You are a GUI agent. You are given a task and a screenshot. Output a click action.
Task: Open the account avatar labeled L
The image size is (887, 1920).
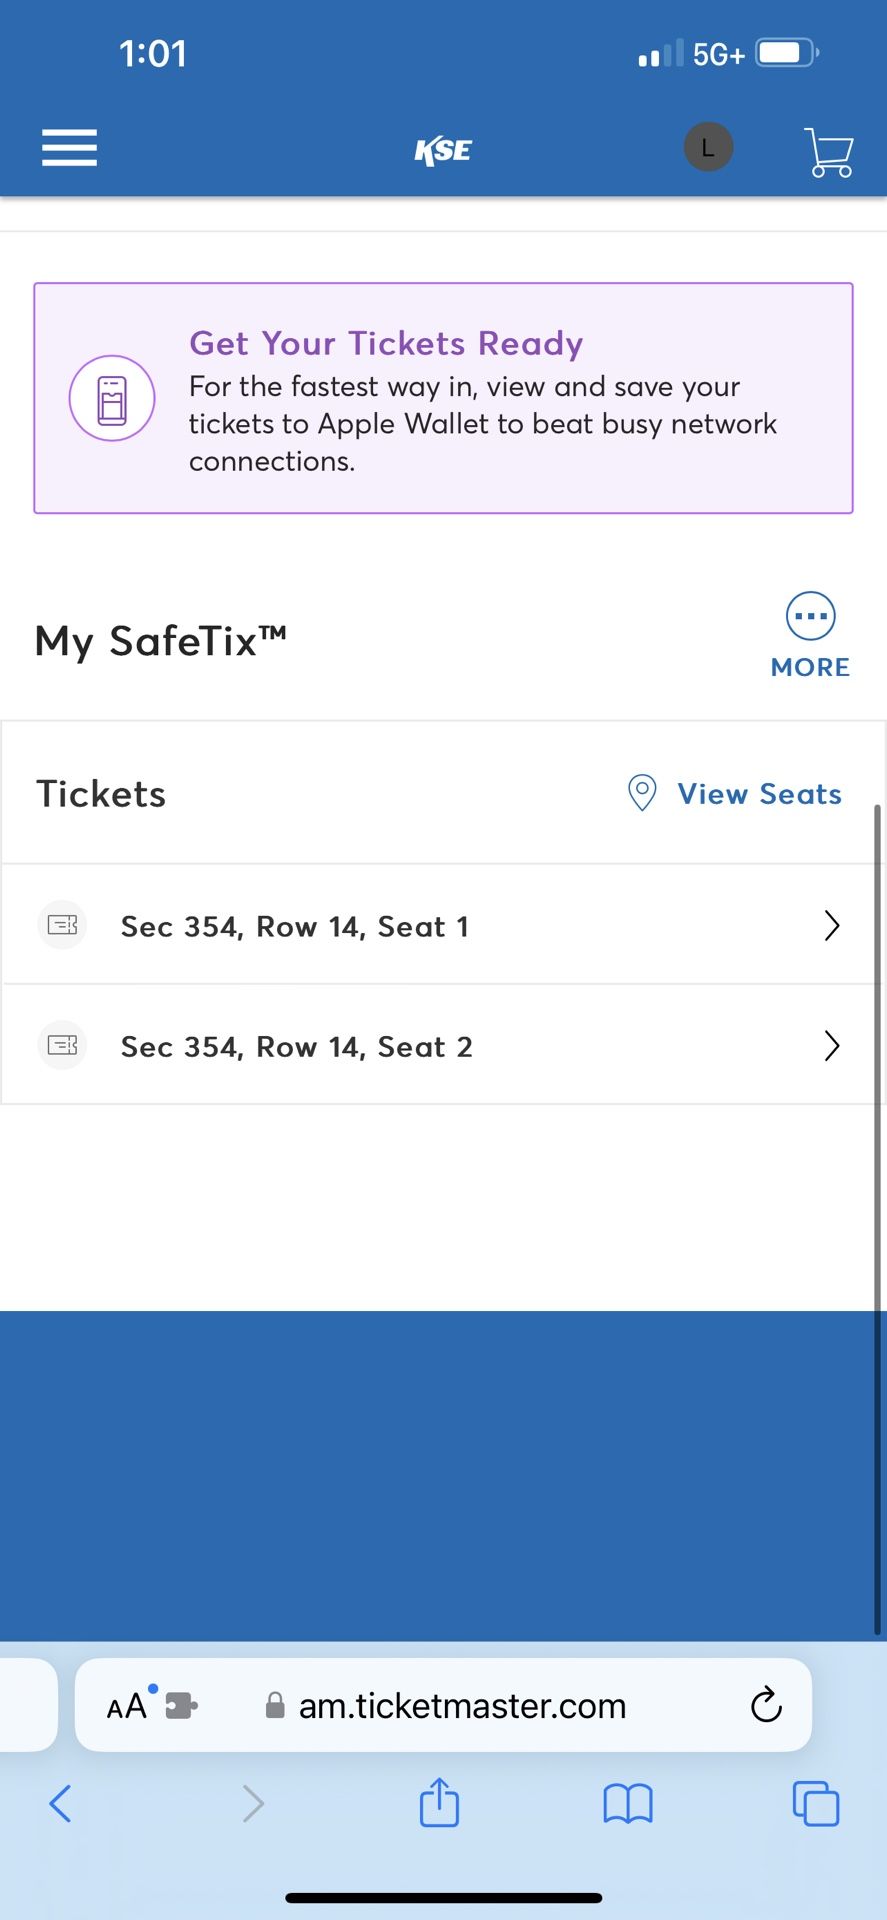coord(708,148)
